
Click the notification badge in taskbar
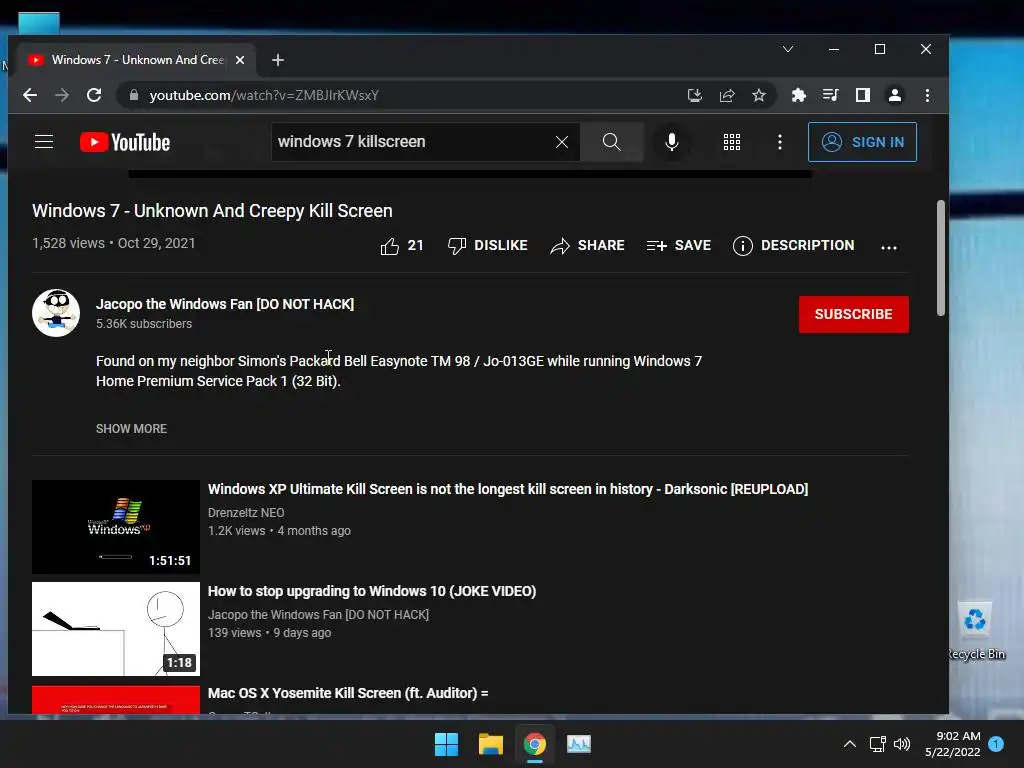(x=996, y=744)
